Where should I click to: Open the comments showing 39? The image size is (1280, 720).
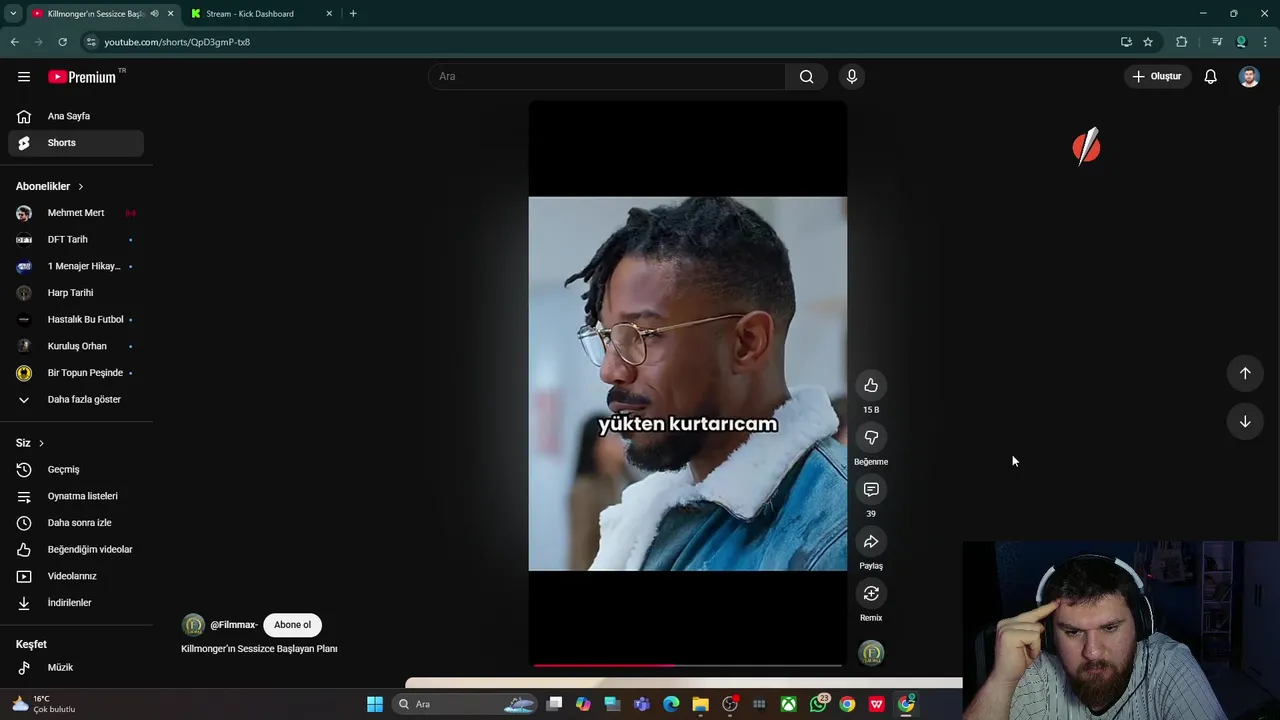(871, 490)
